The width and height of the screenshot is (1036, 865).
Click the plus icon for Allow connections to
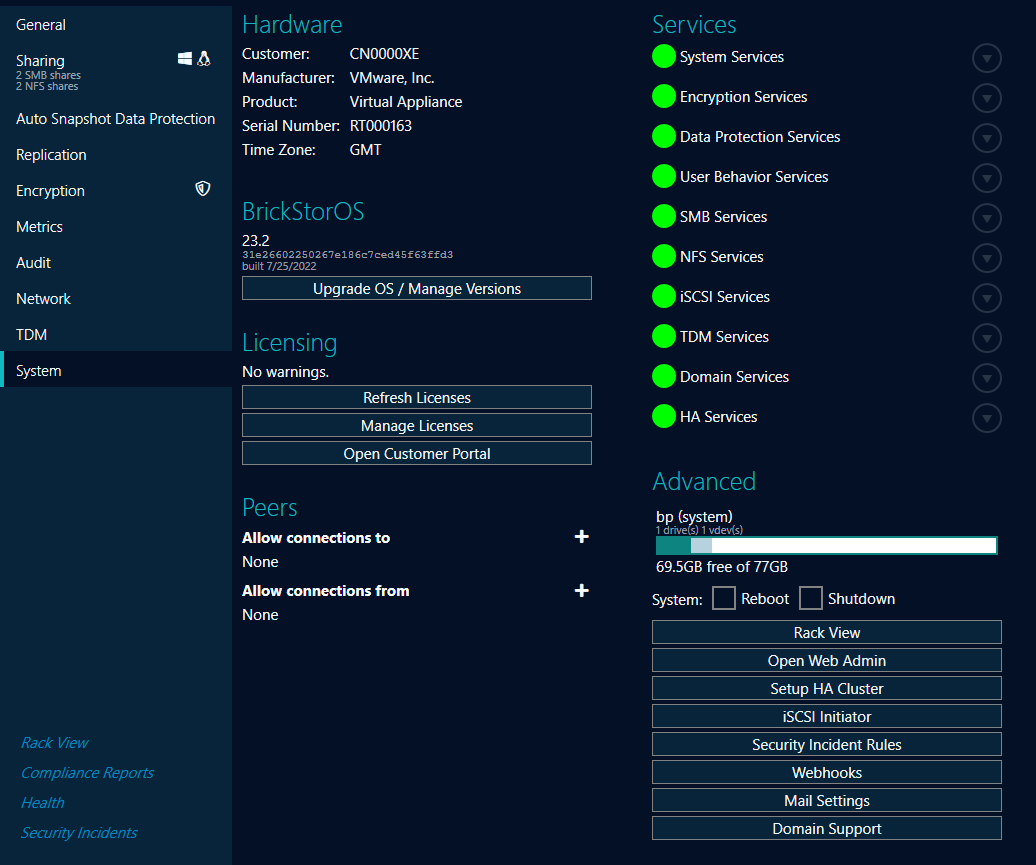(x=582, y=537)
